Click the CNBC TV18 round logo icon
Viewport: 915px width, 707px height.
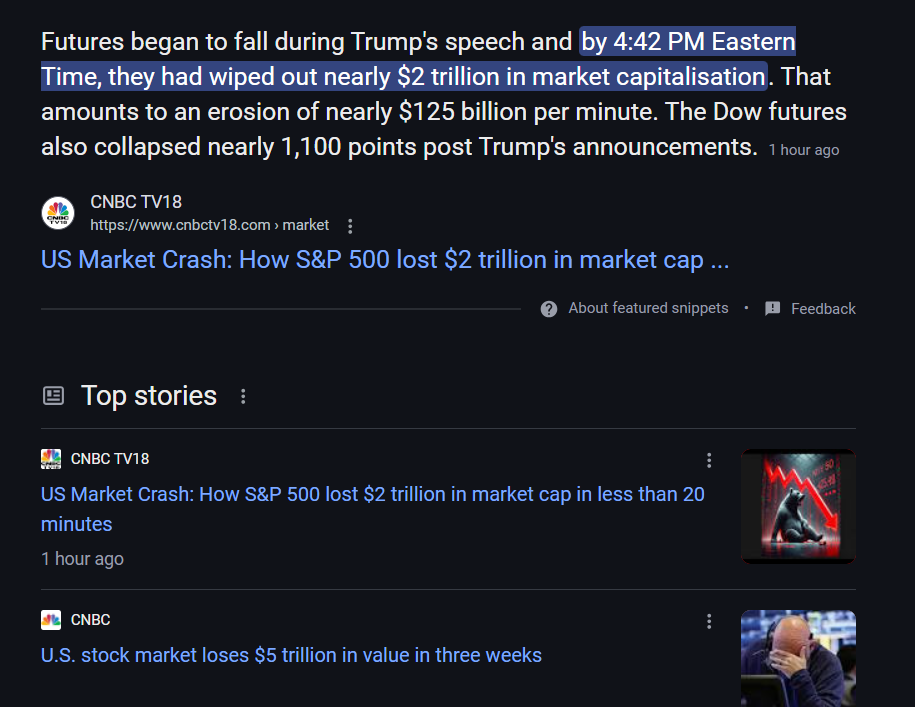(58, 213)
